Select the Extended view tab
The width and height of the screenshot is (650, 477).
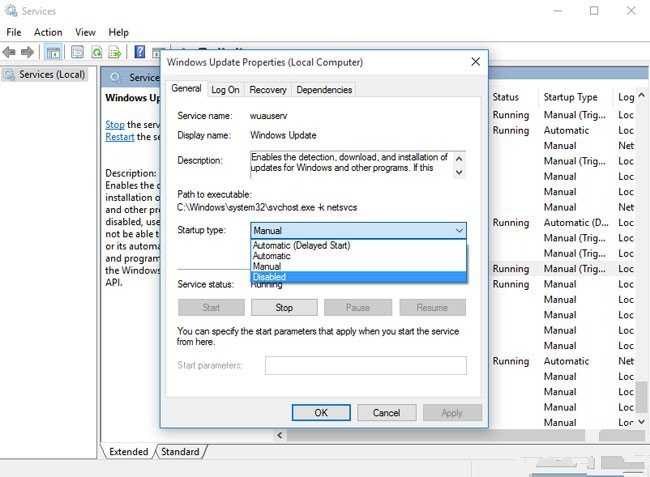(x=129, y=452)
